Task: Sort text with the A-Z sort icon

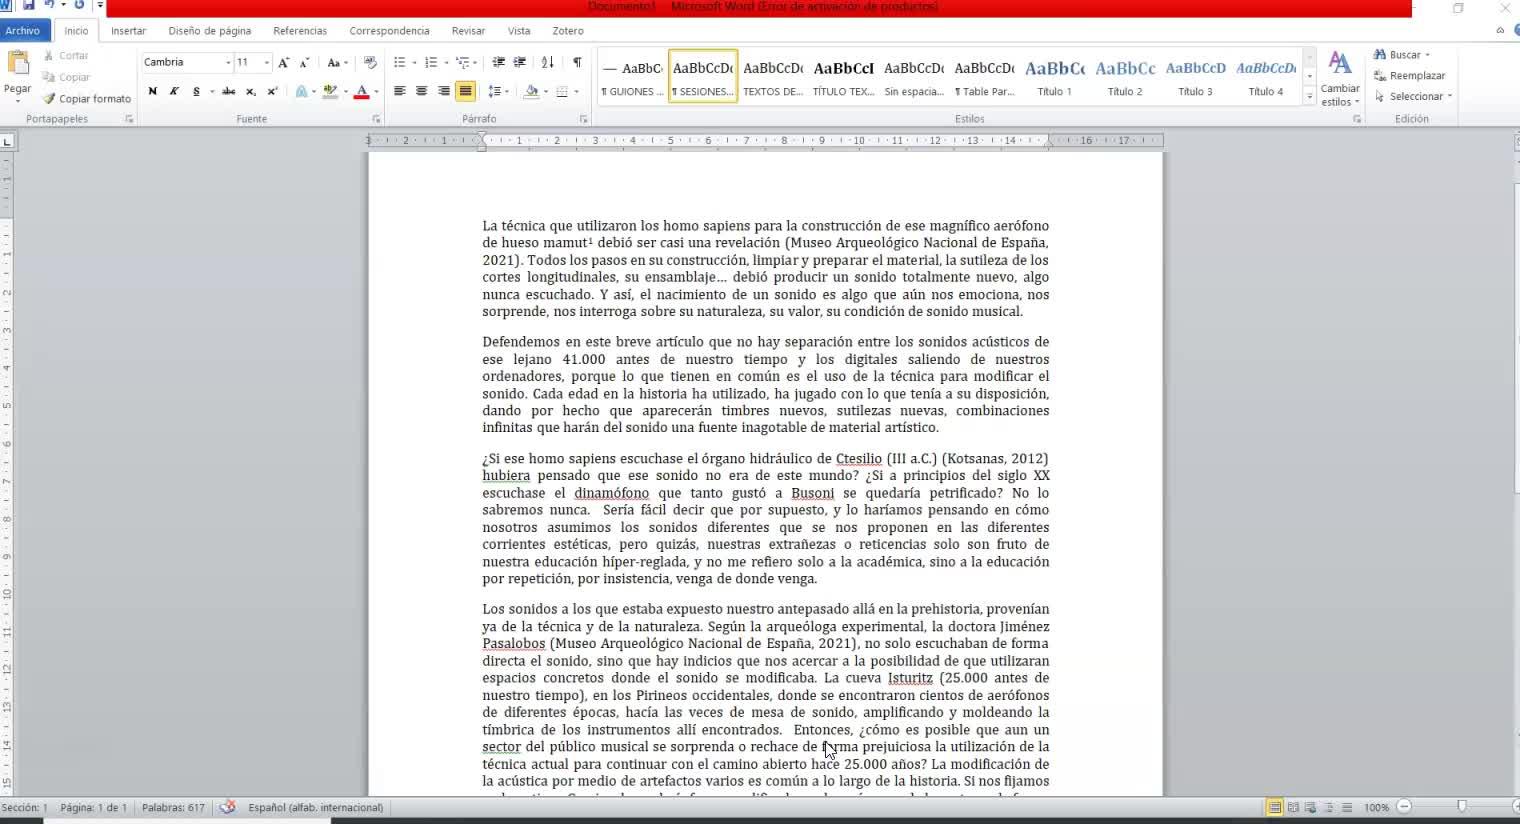Action: pyautogui.click(x=548, y=63)
